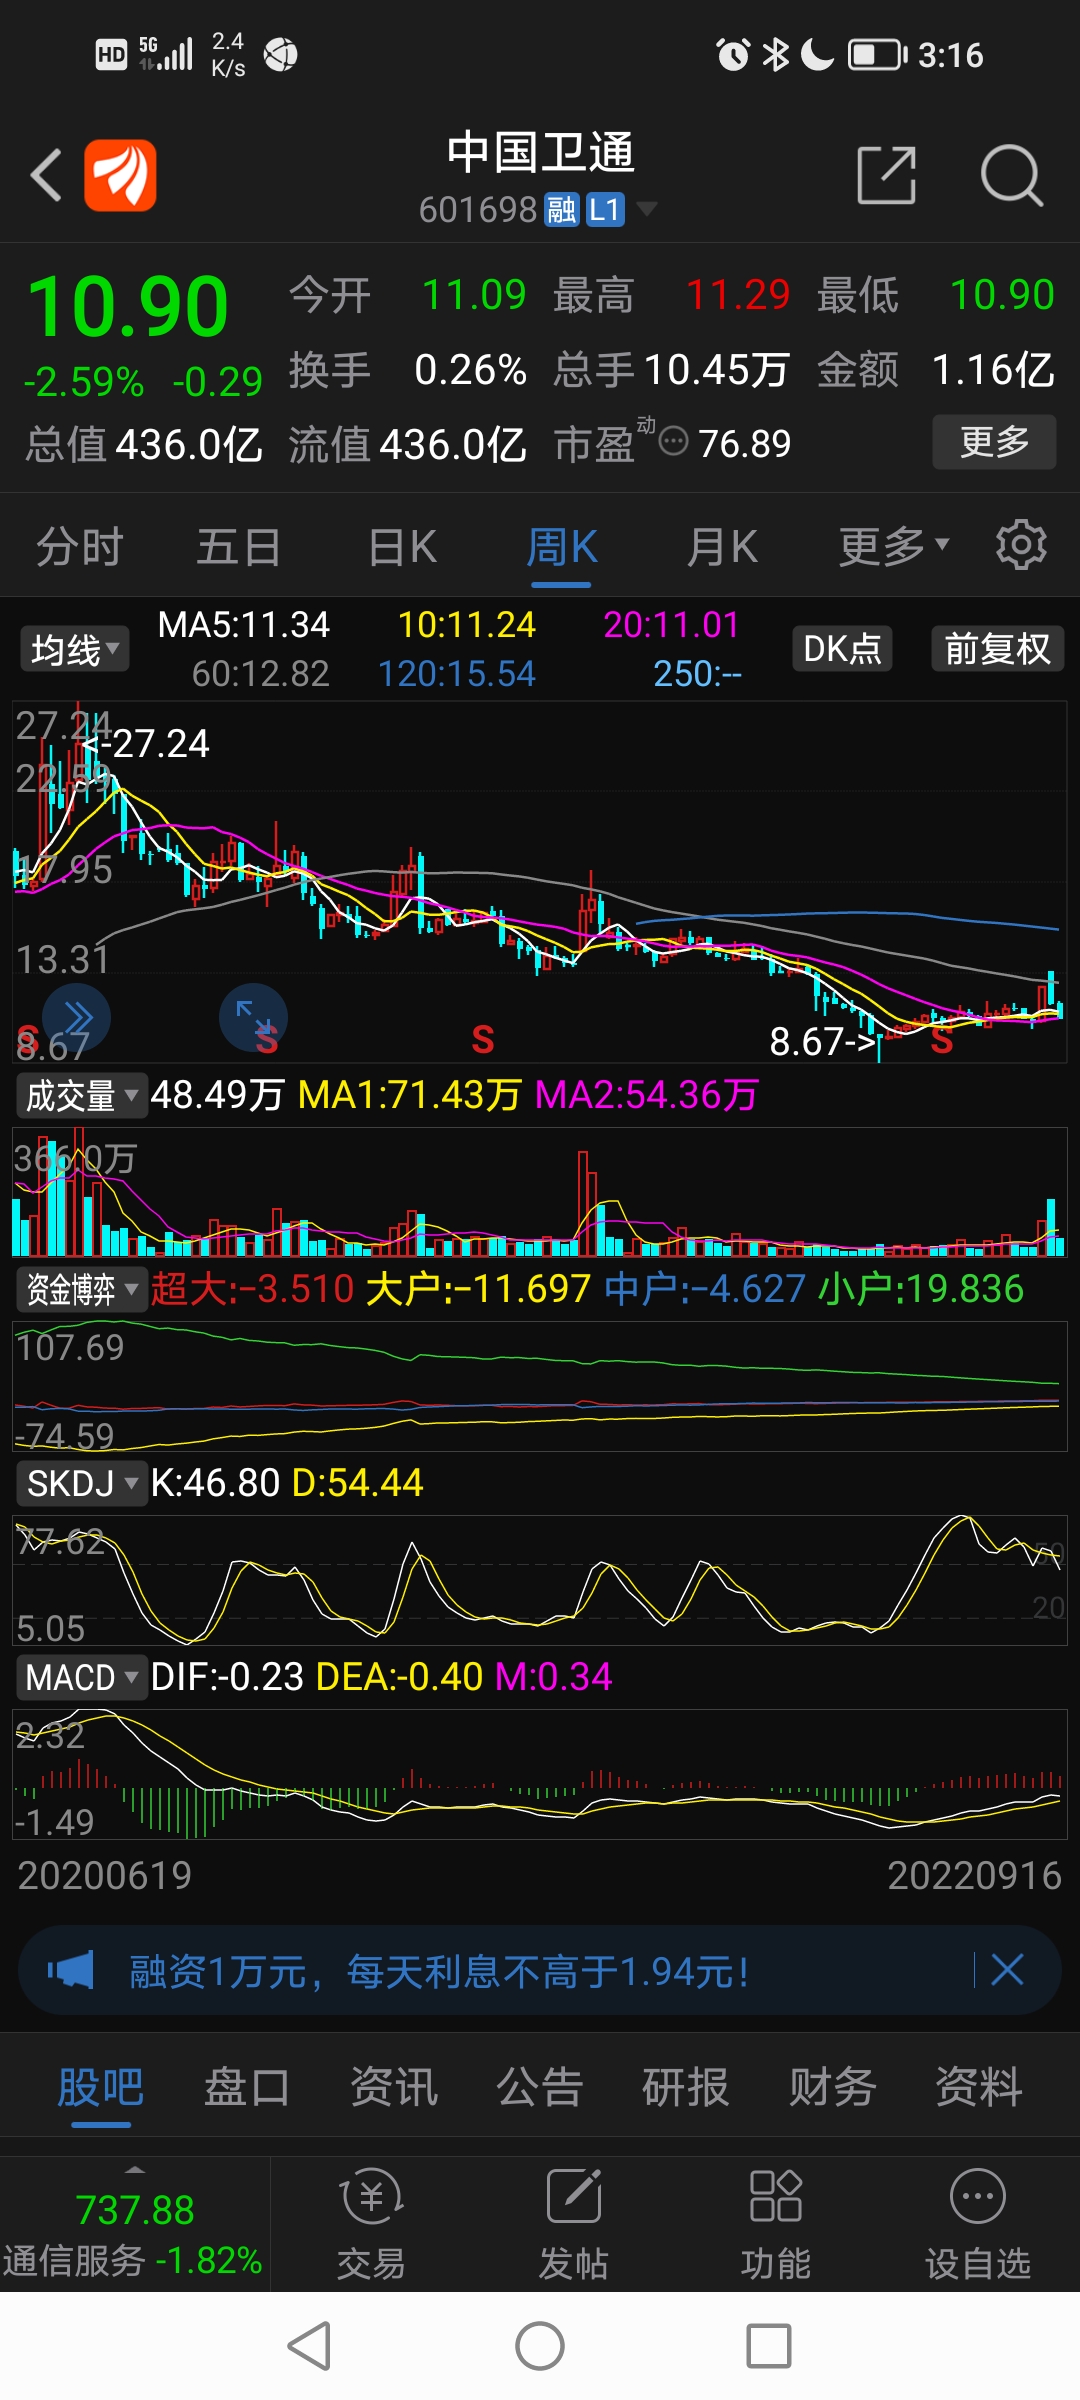Viewport: 1080px width, 2400px height.
Task: Expand stock title dropdown arrow
Action: pos(647,208)
